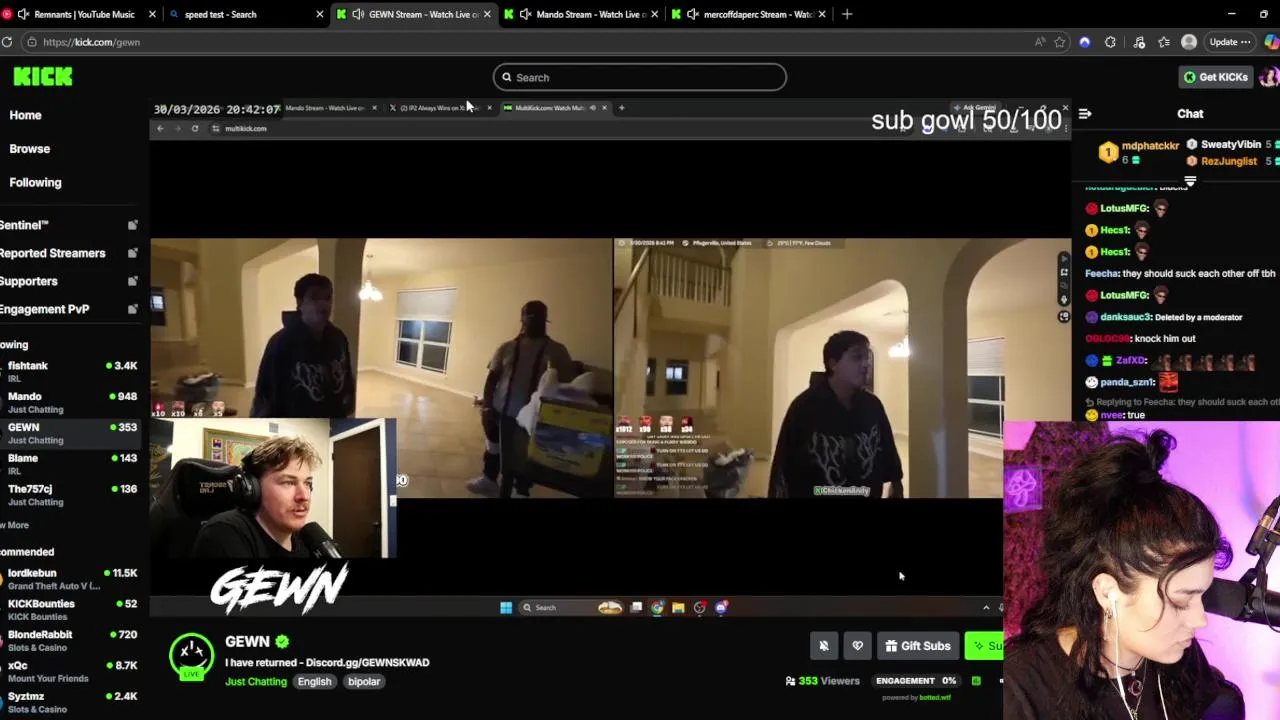Click the ENGAGEMENT 0% badge
The width and height of the screenshot is (1280, 720).
pyautogui.click(x=916, y=681)
